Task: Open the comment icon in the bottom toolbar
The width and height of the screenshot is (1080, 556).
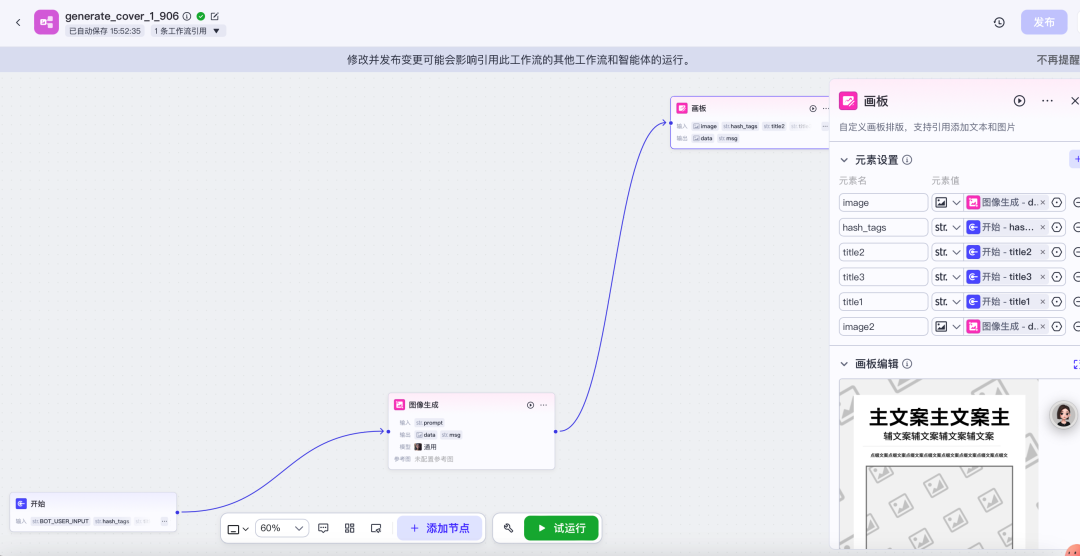Action: 323,528
